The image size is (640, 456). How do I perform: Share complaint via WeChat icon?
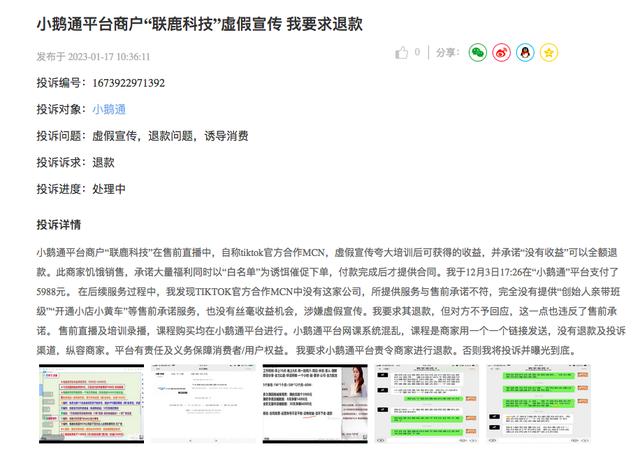[478, 52]
